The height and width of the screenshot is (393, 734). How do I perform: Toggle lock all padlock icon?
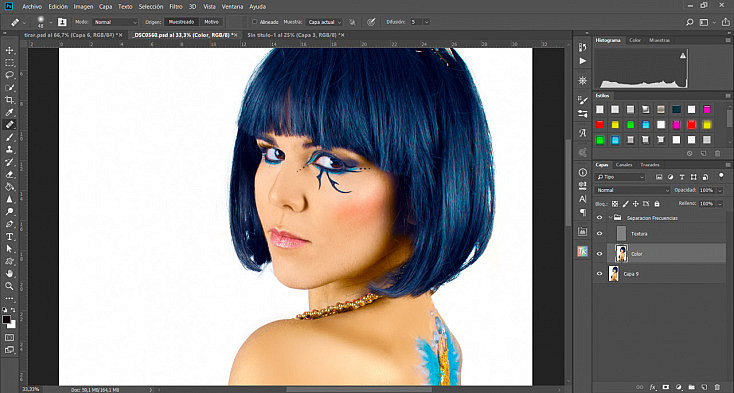pos(657,204)
